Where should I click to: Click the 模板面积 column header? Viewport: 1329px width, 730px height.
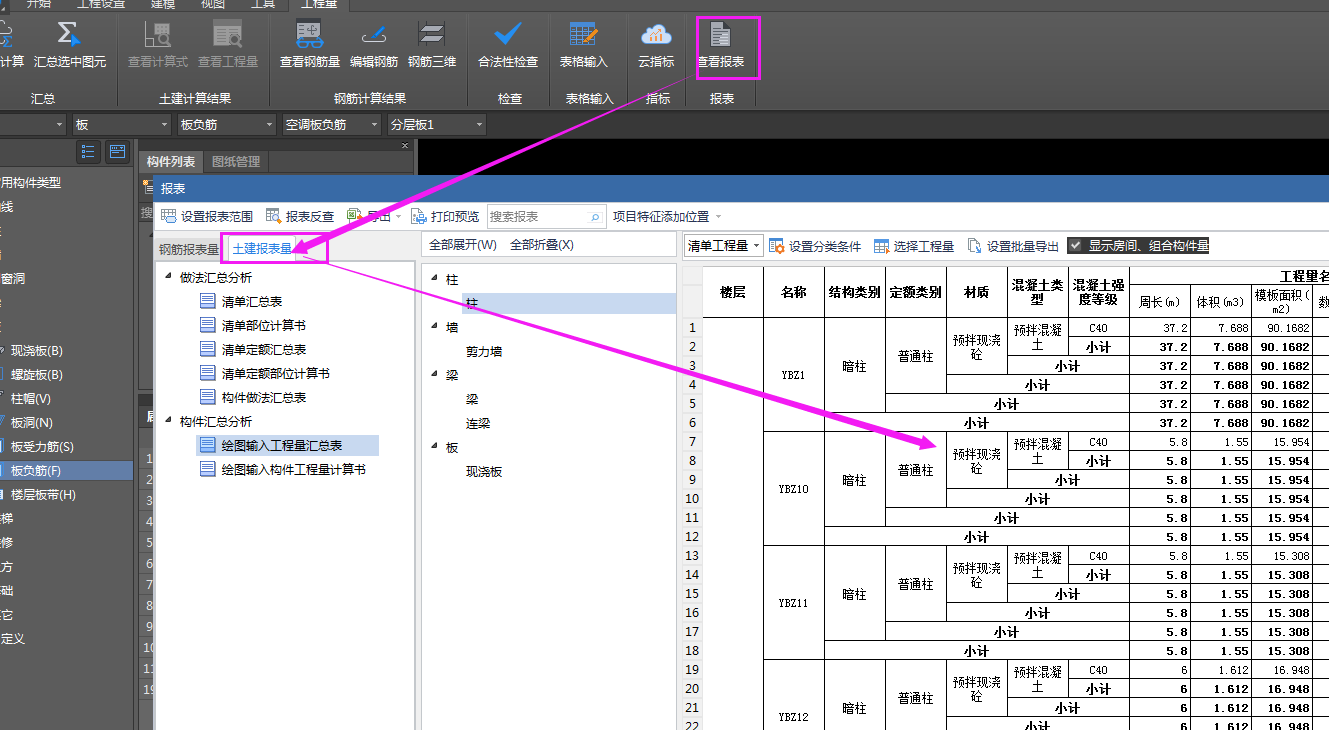(1282, 301)
